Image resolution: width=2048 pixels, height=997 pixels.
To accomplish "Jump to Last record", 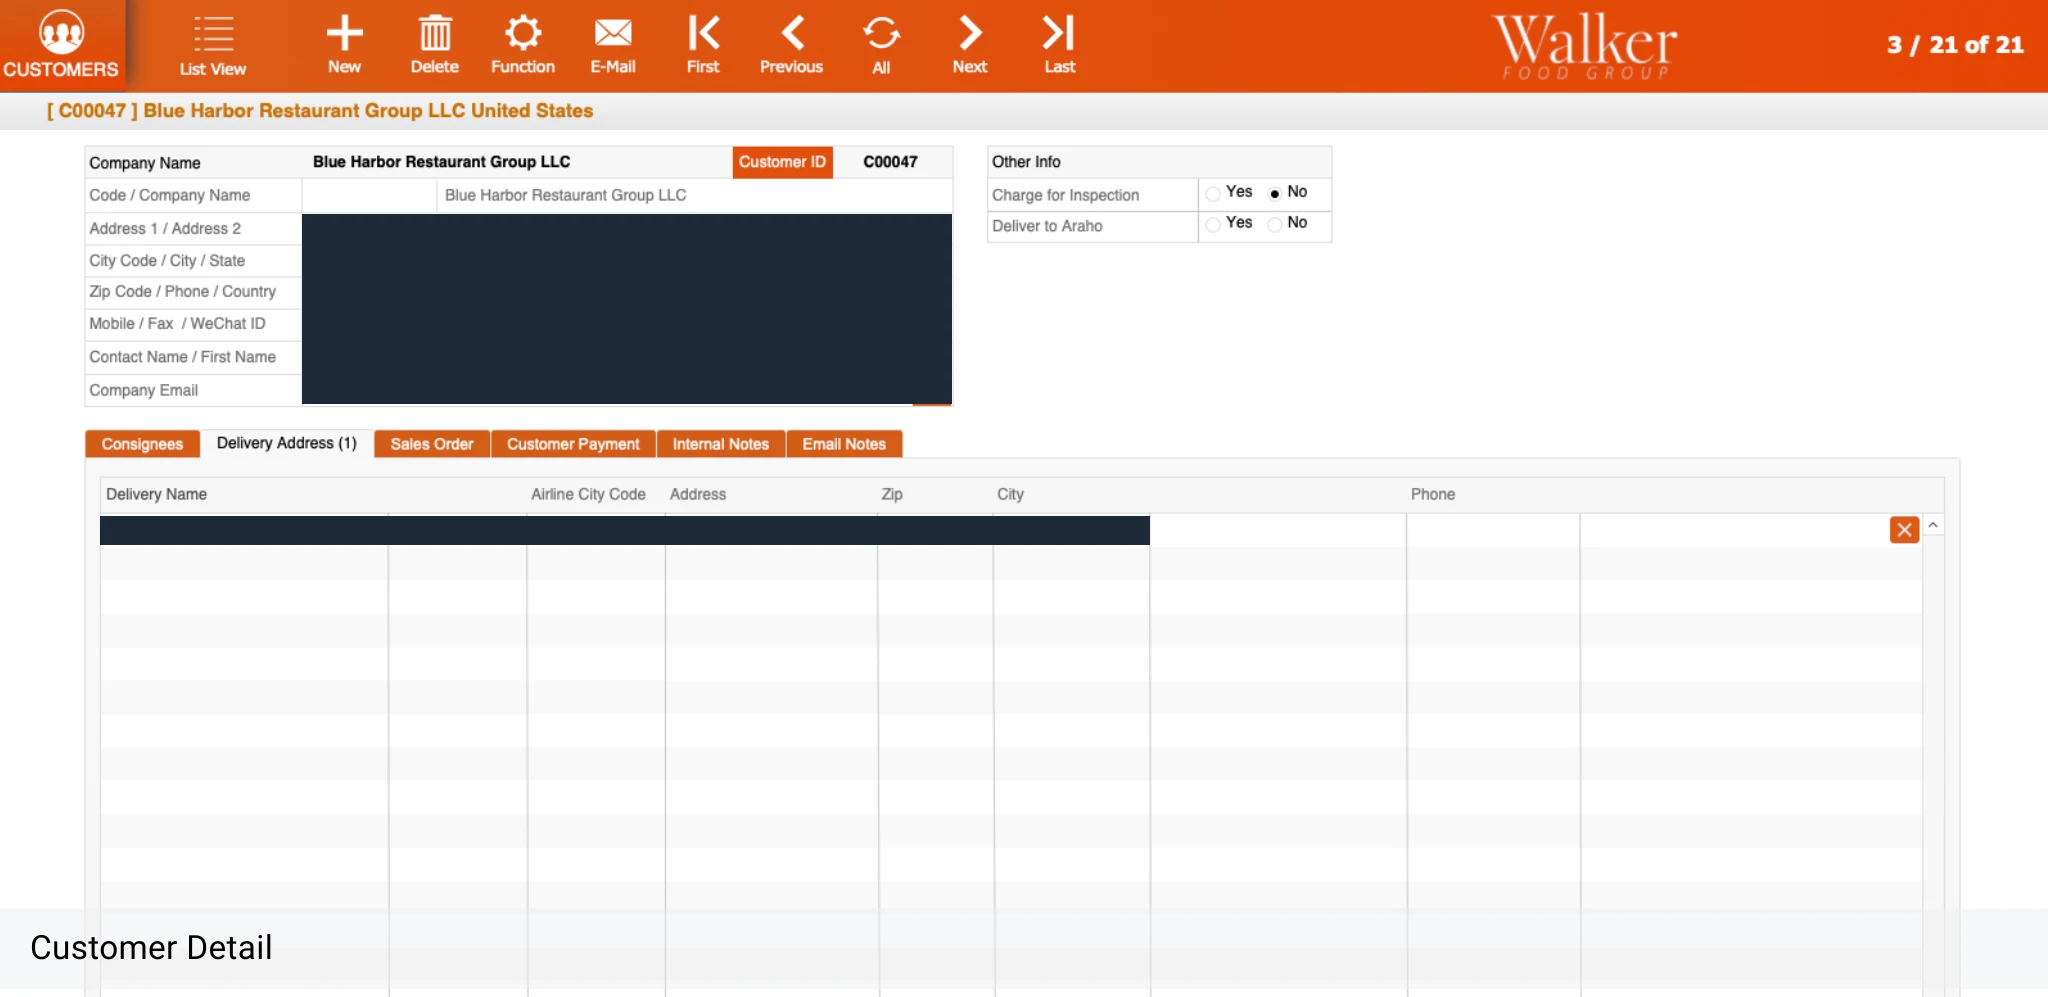I will [1059, 45].
